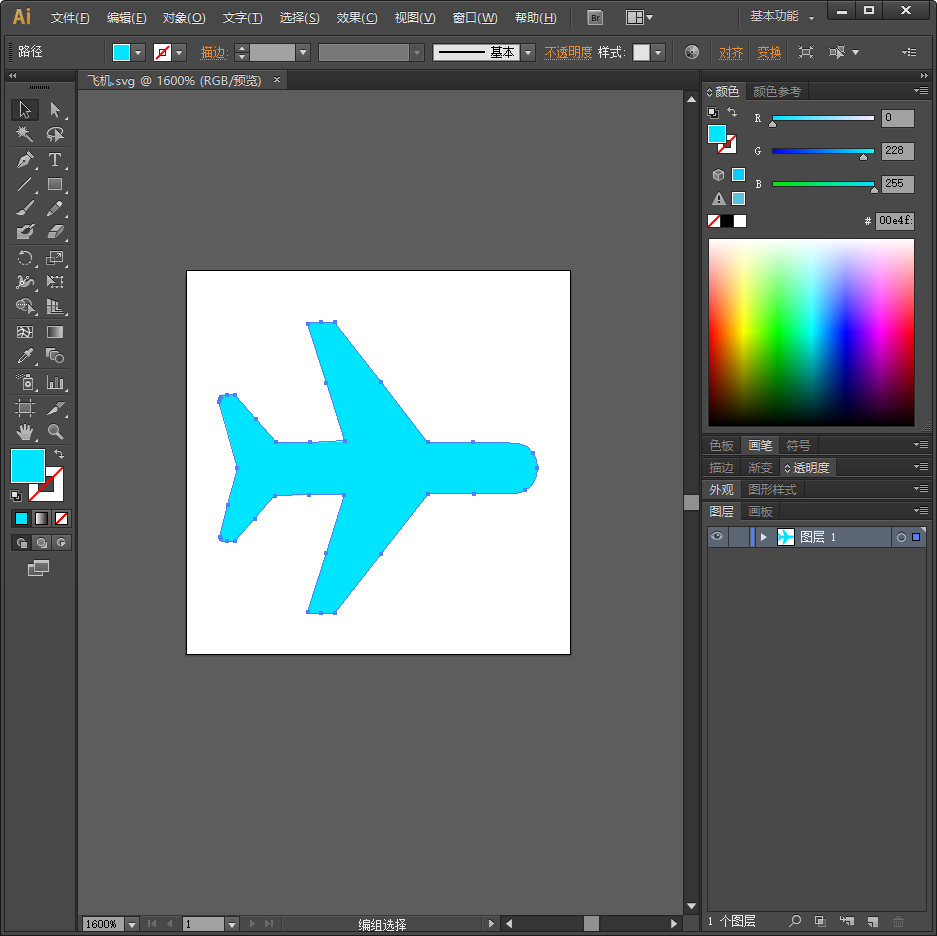Viewport: 937px width, 936px height.
Task: Pick the Line Segment tool
Action: [x=25, y=184]
